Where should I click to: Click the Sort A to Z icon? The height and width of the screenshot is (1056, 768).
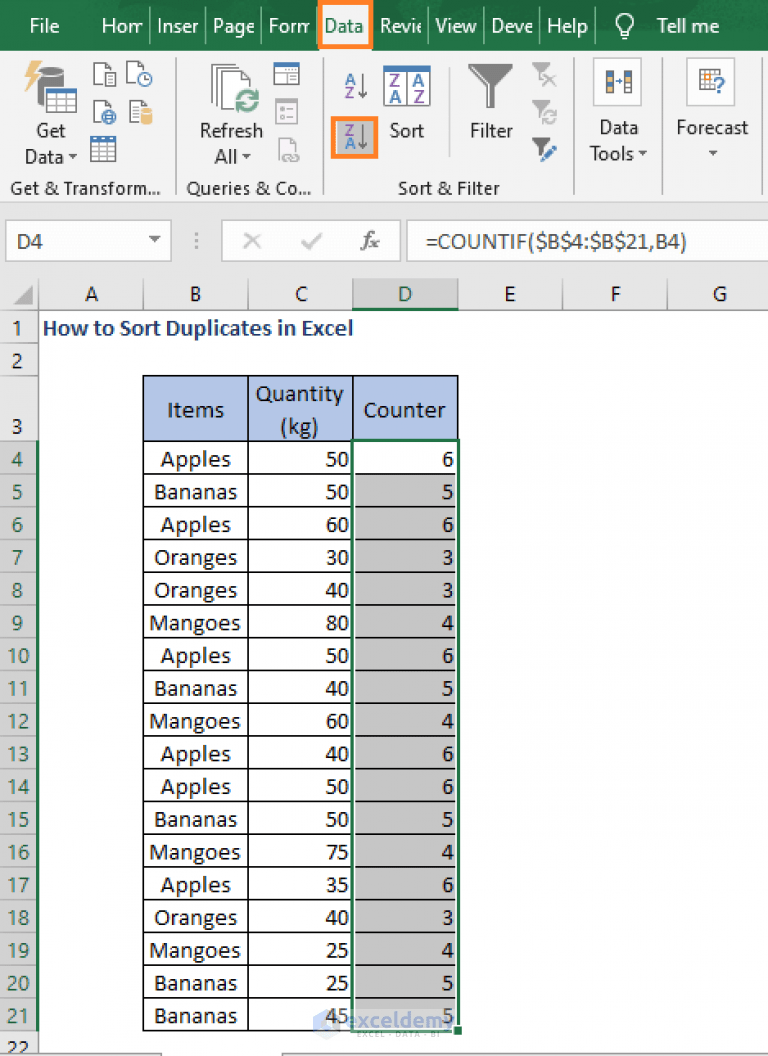(x=354, y=87)
